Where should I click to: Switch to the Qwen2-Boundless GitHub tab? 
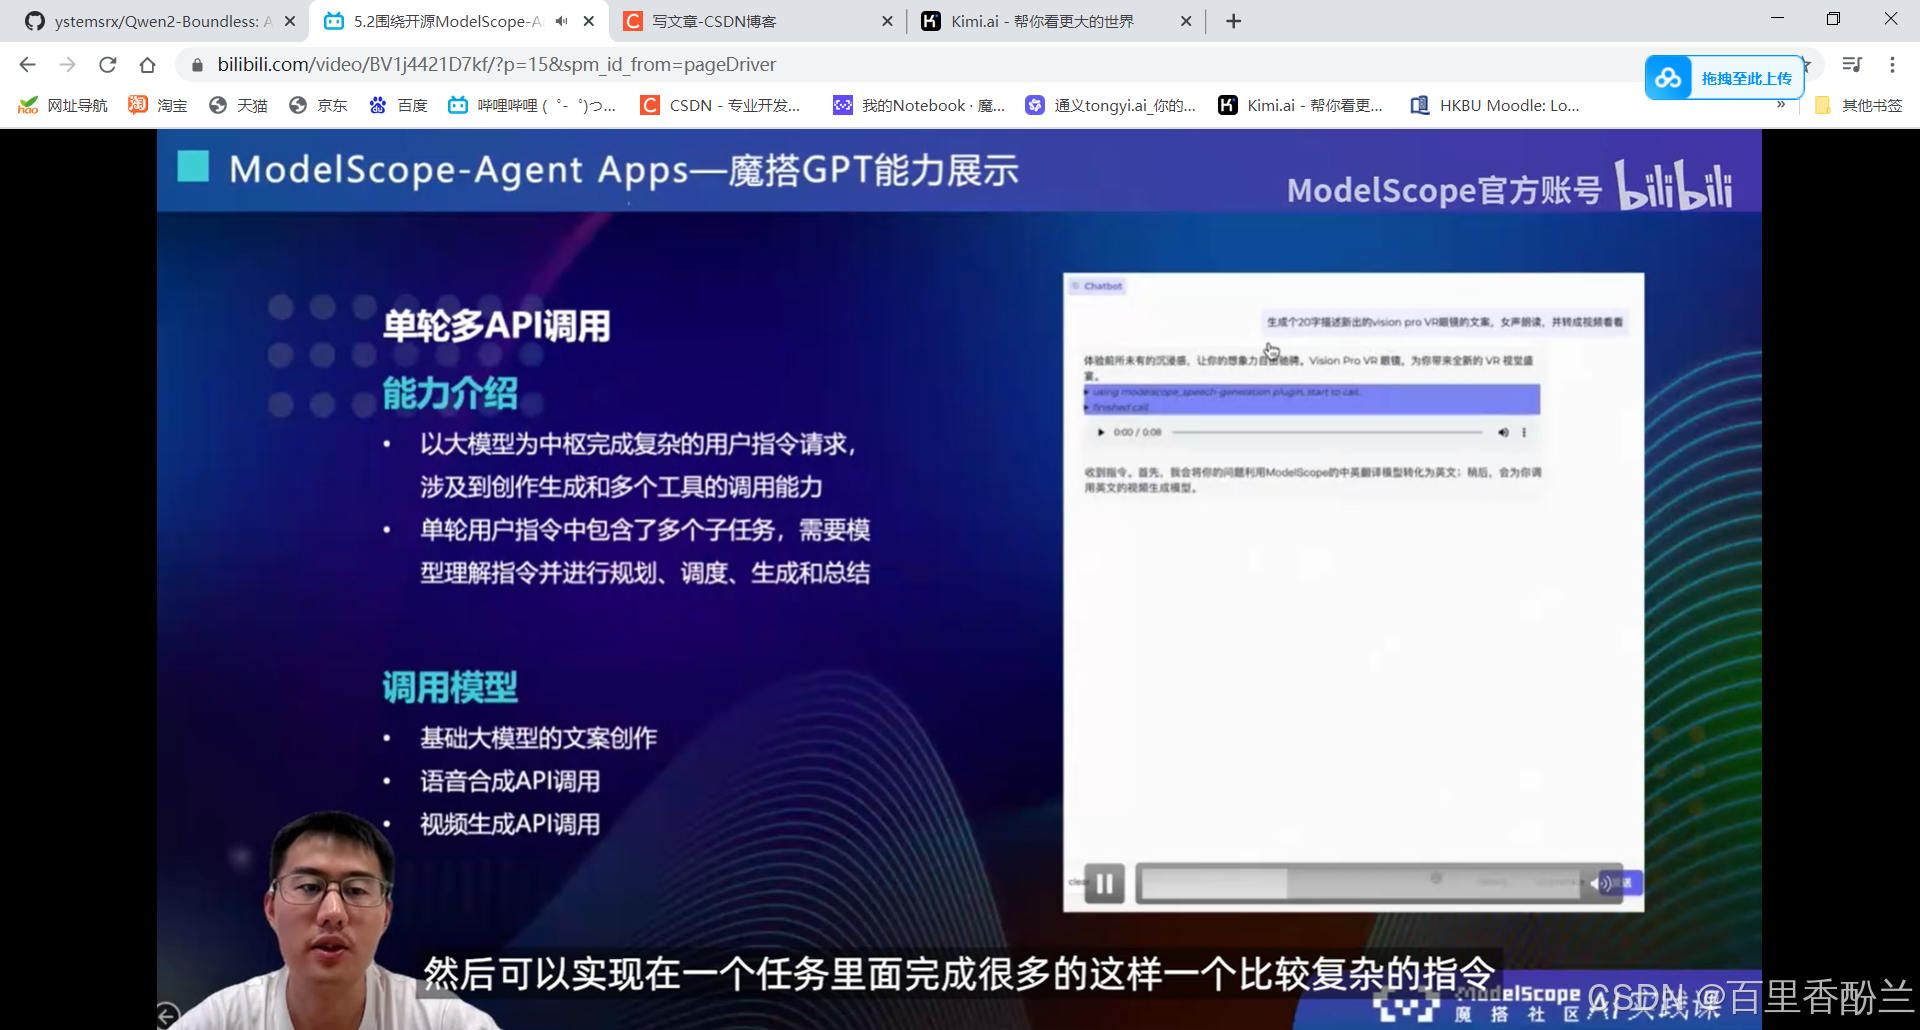click(148, 21)
